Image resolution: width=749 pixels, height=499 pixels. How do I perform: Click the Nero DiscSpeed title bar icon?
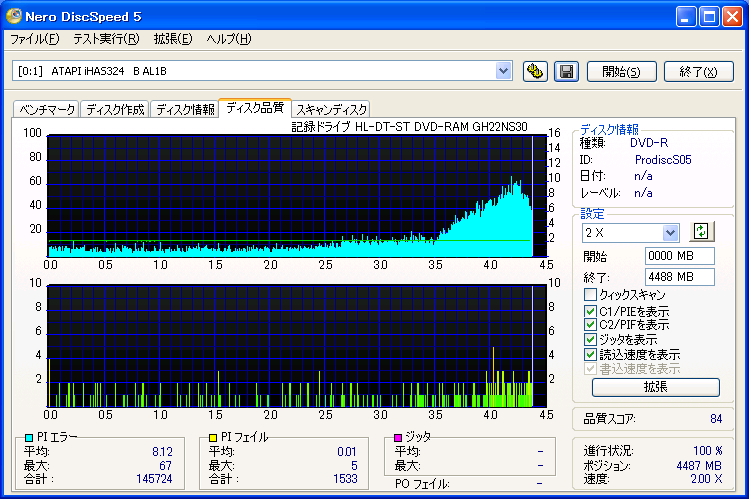coord(14,16)
